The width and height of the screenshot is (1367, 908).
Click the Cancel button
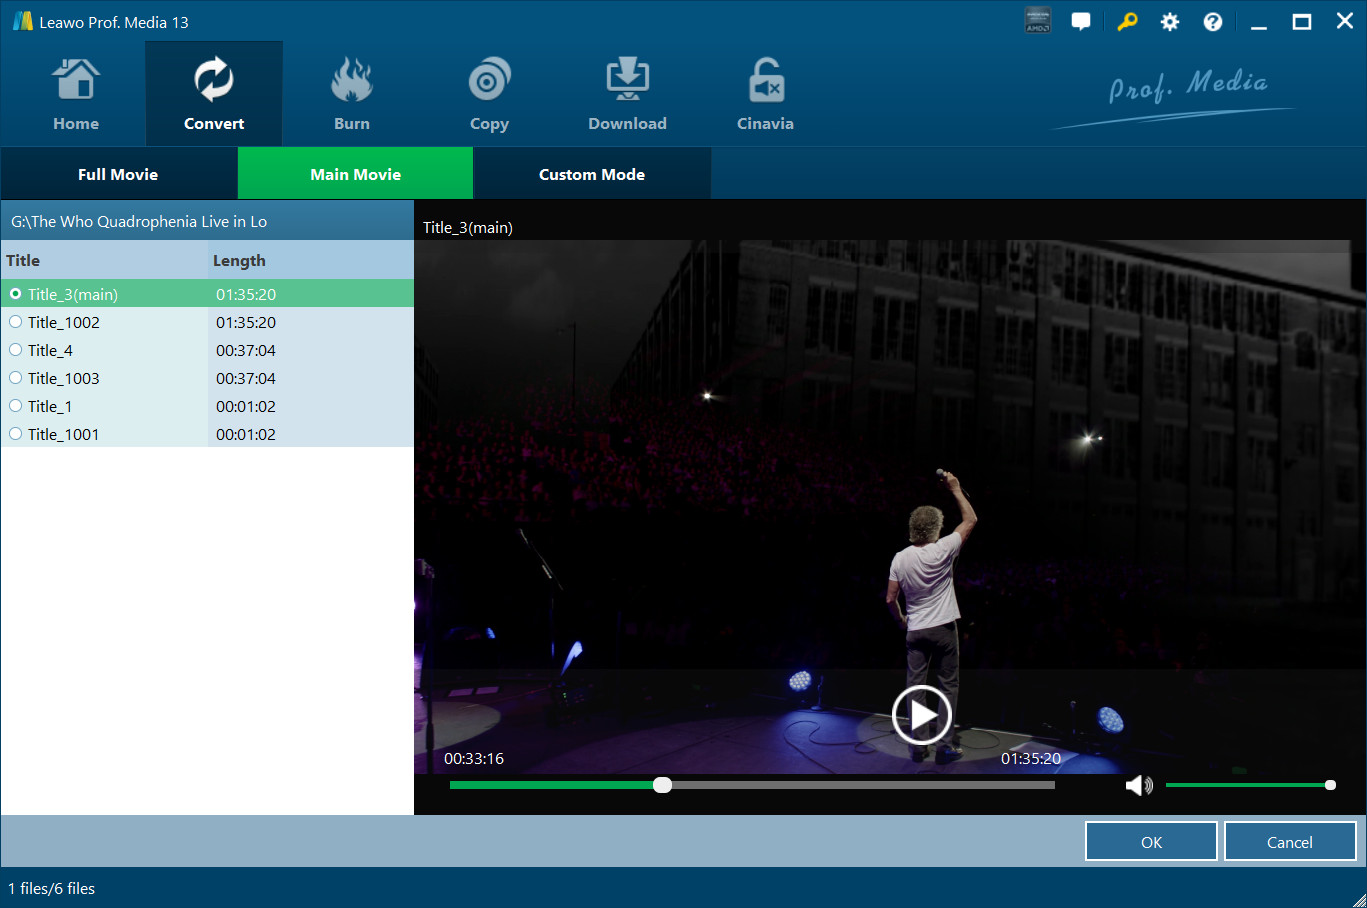1290,842
